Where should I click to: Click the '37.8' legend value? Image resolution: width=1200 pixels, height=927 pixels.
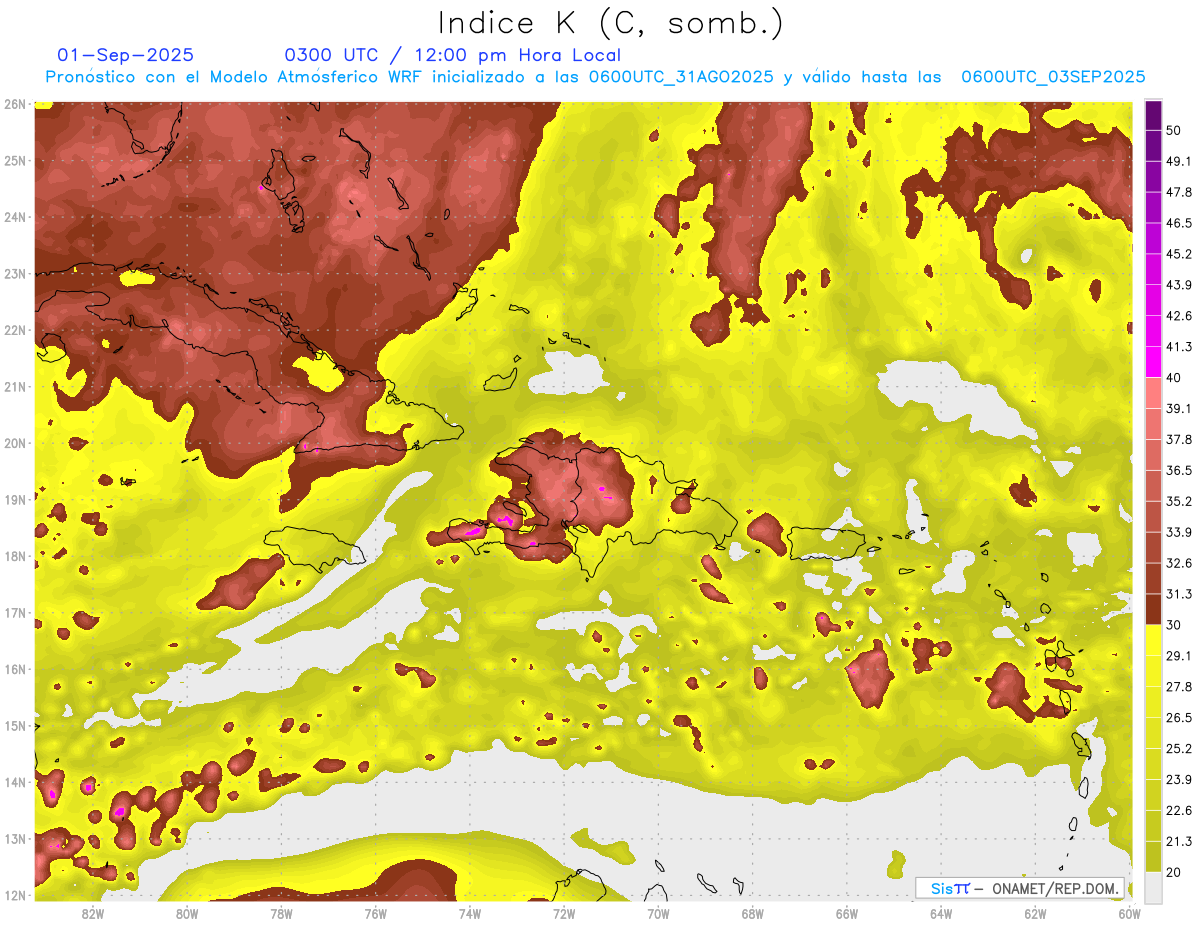pyautogui.click(x=1178, y=439)
